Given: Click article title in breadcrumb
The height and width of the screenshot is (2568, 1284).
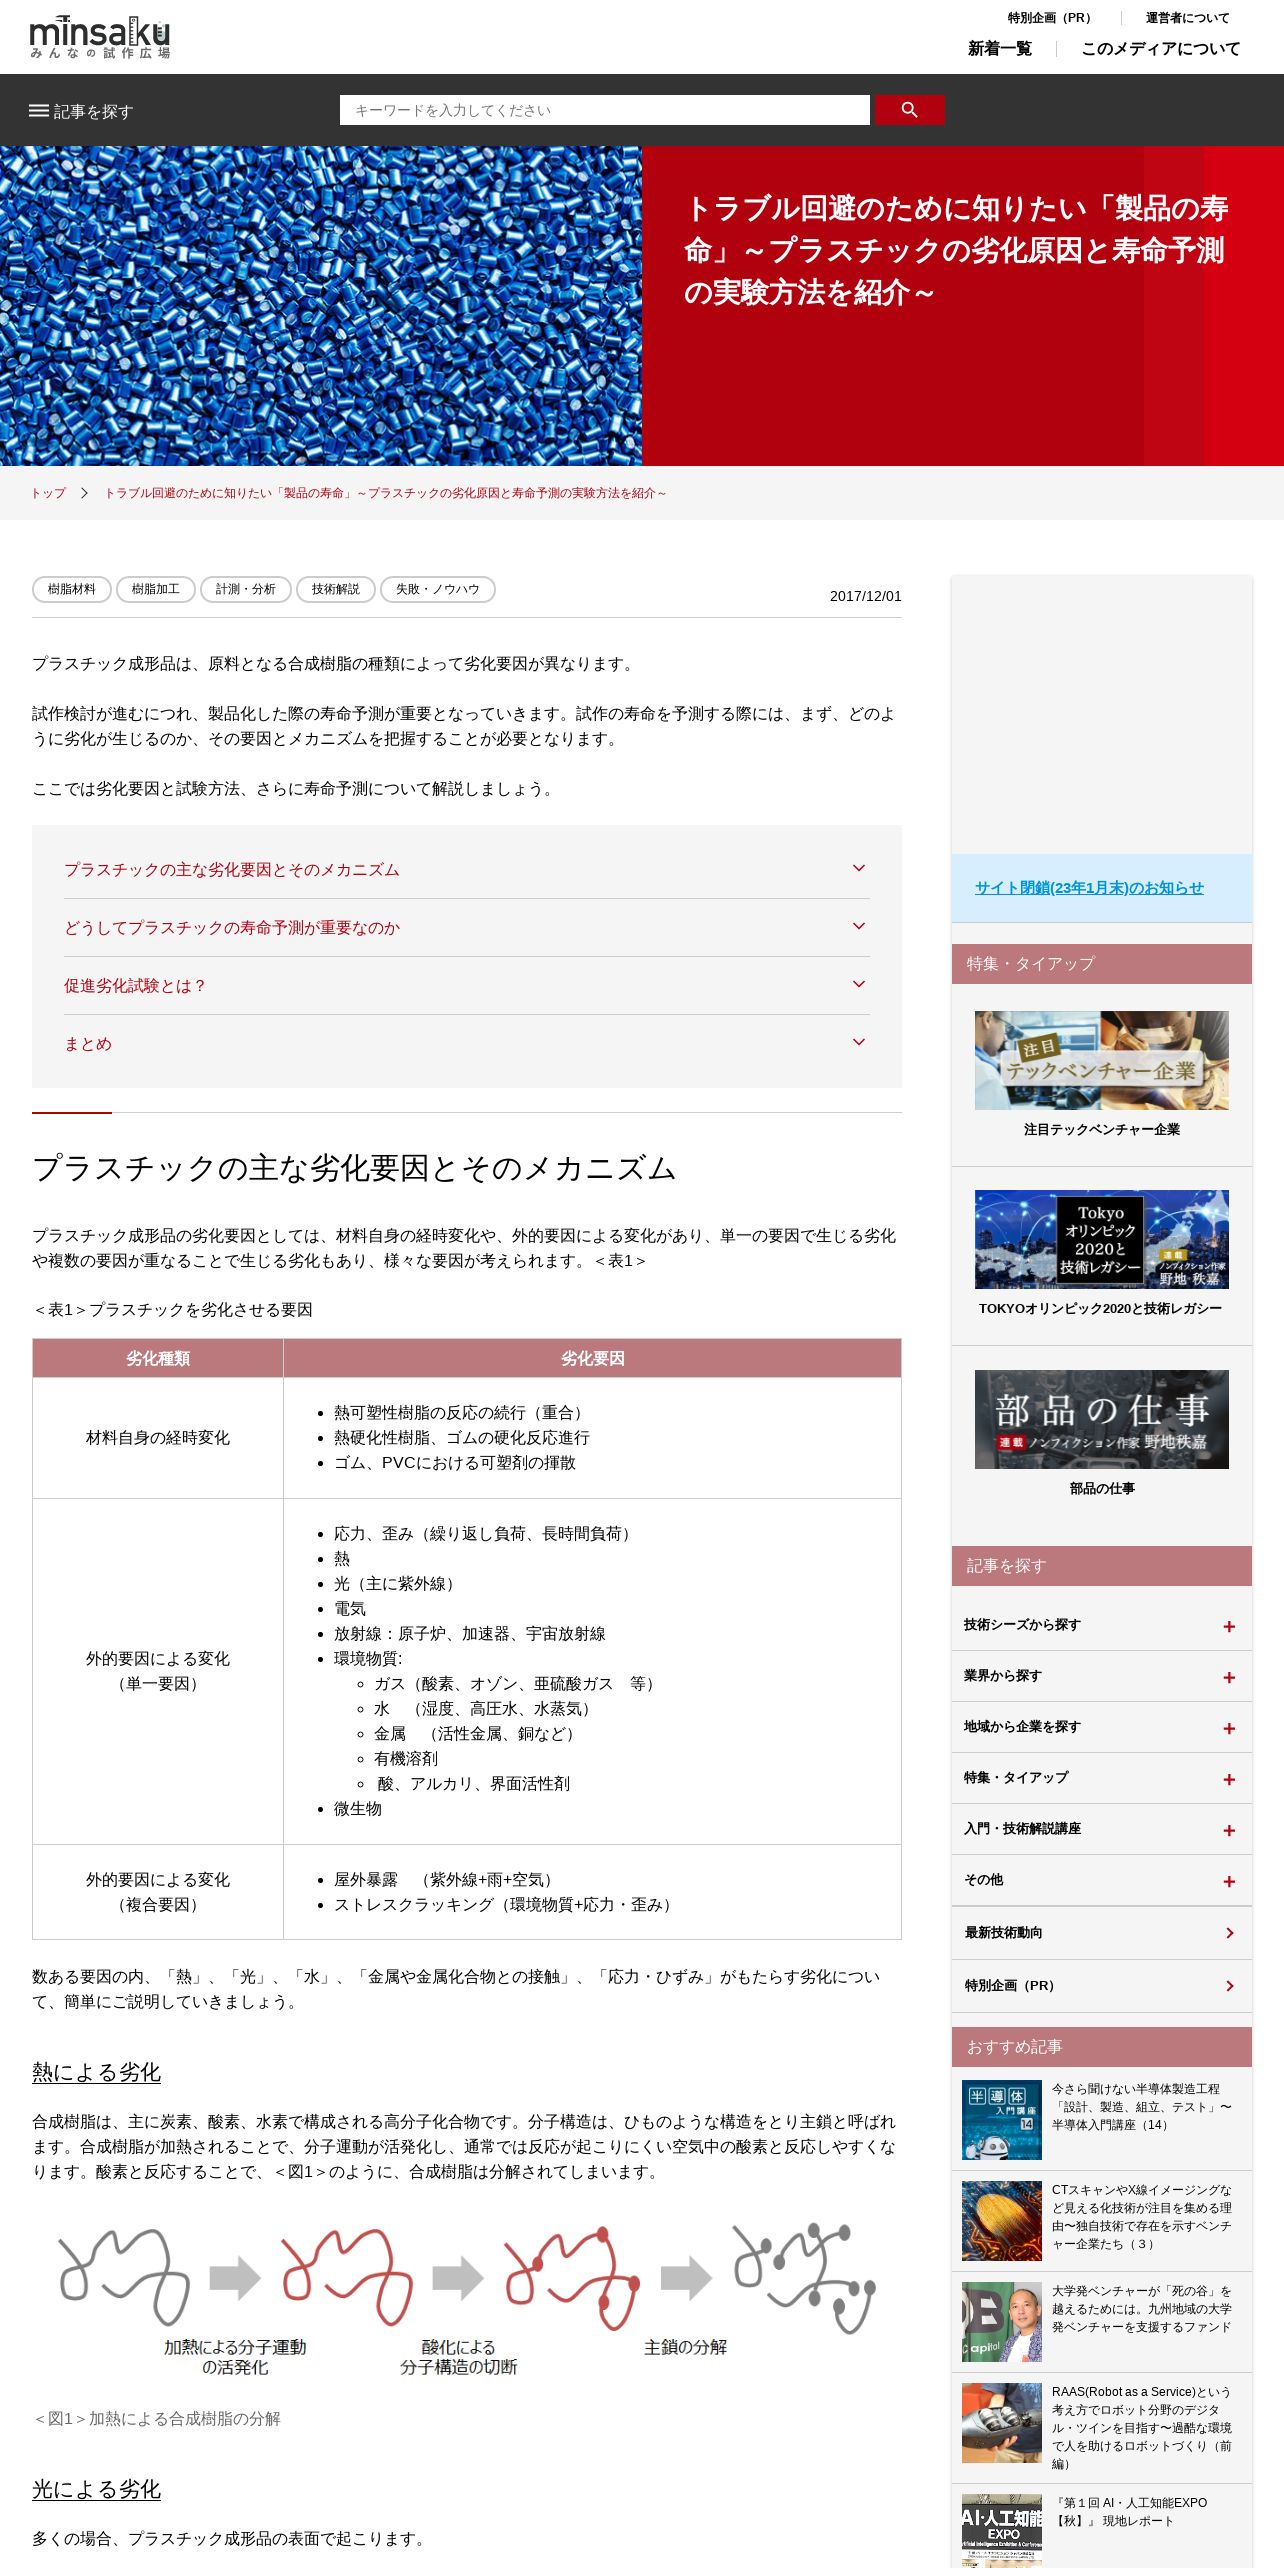Looking at the screenshot, I should pos(385,493).
